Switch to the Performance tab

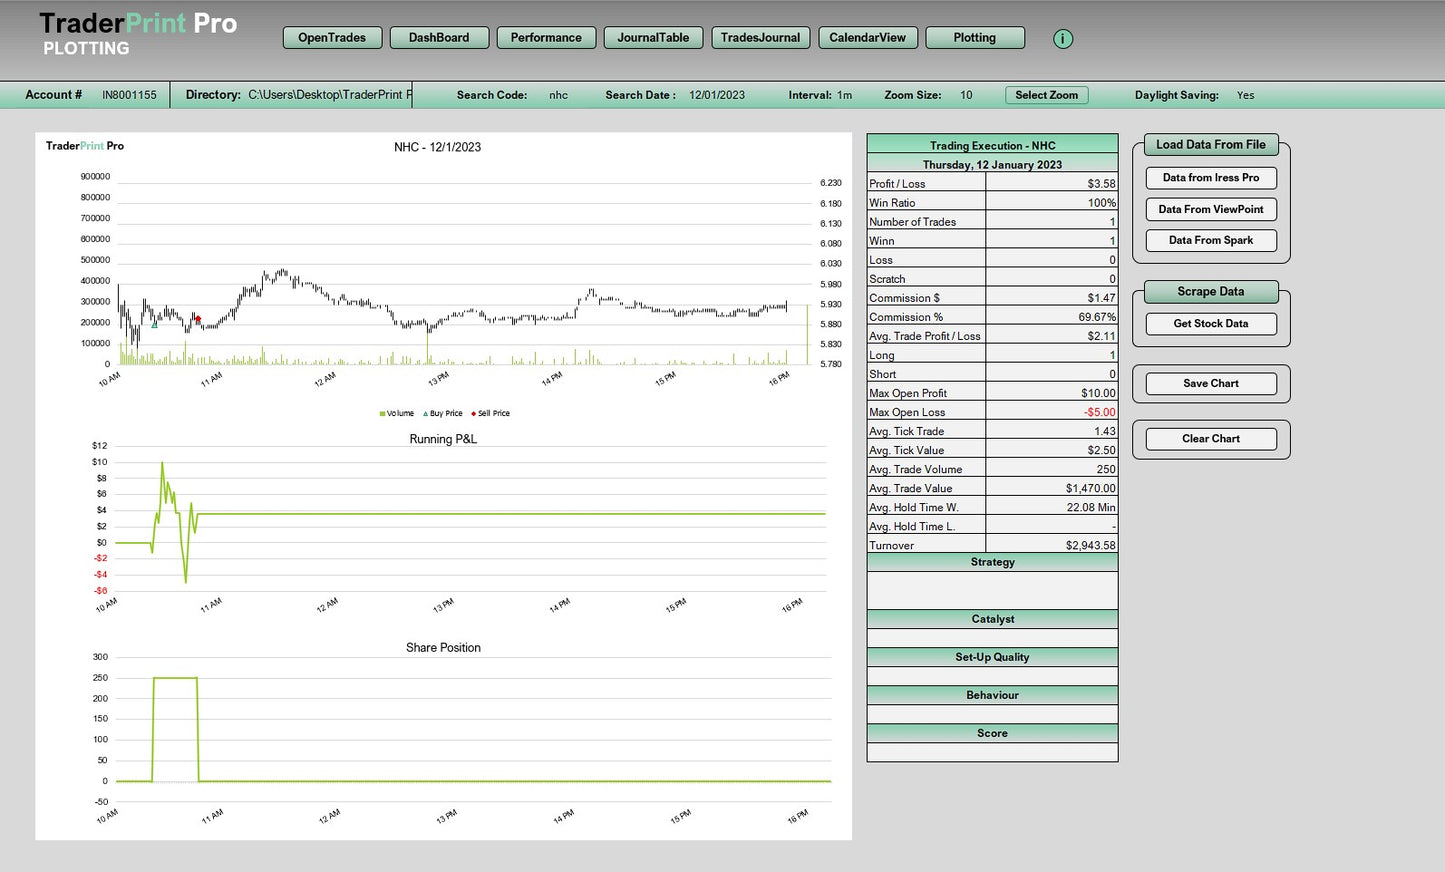tap(546, 38)
